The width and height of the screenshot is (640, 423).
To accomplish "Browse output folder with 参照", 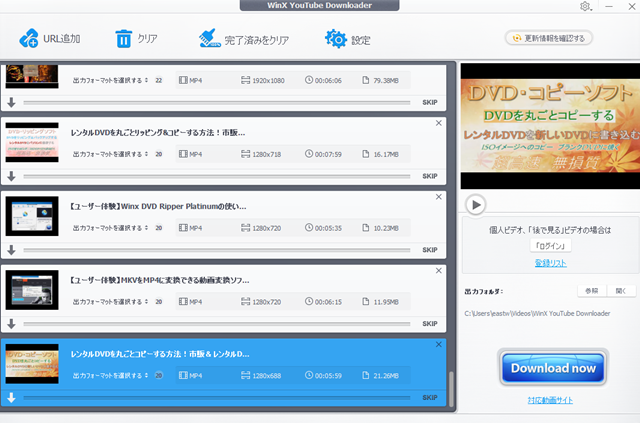I will (x=592, y=291).
